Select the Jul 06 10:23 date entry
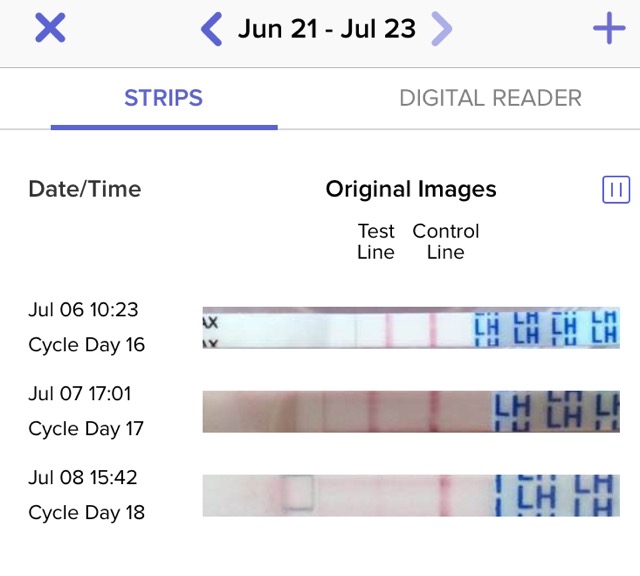 tap(83, 309)
